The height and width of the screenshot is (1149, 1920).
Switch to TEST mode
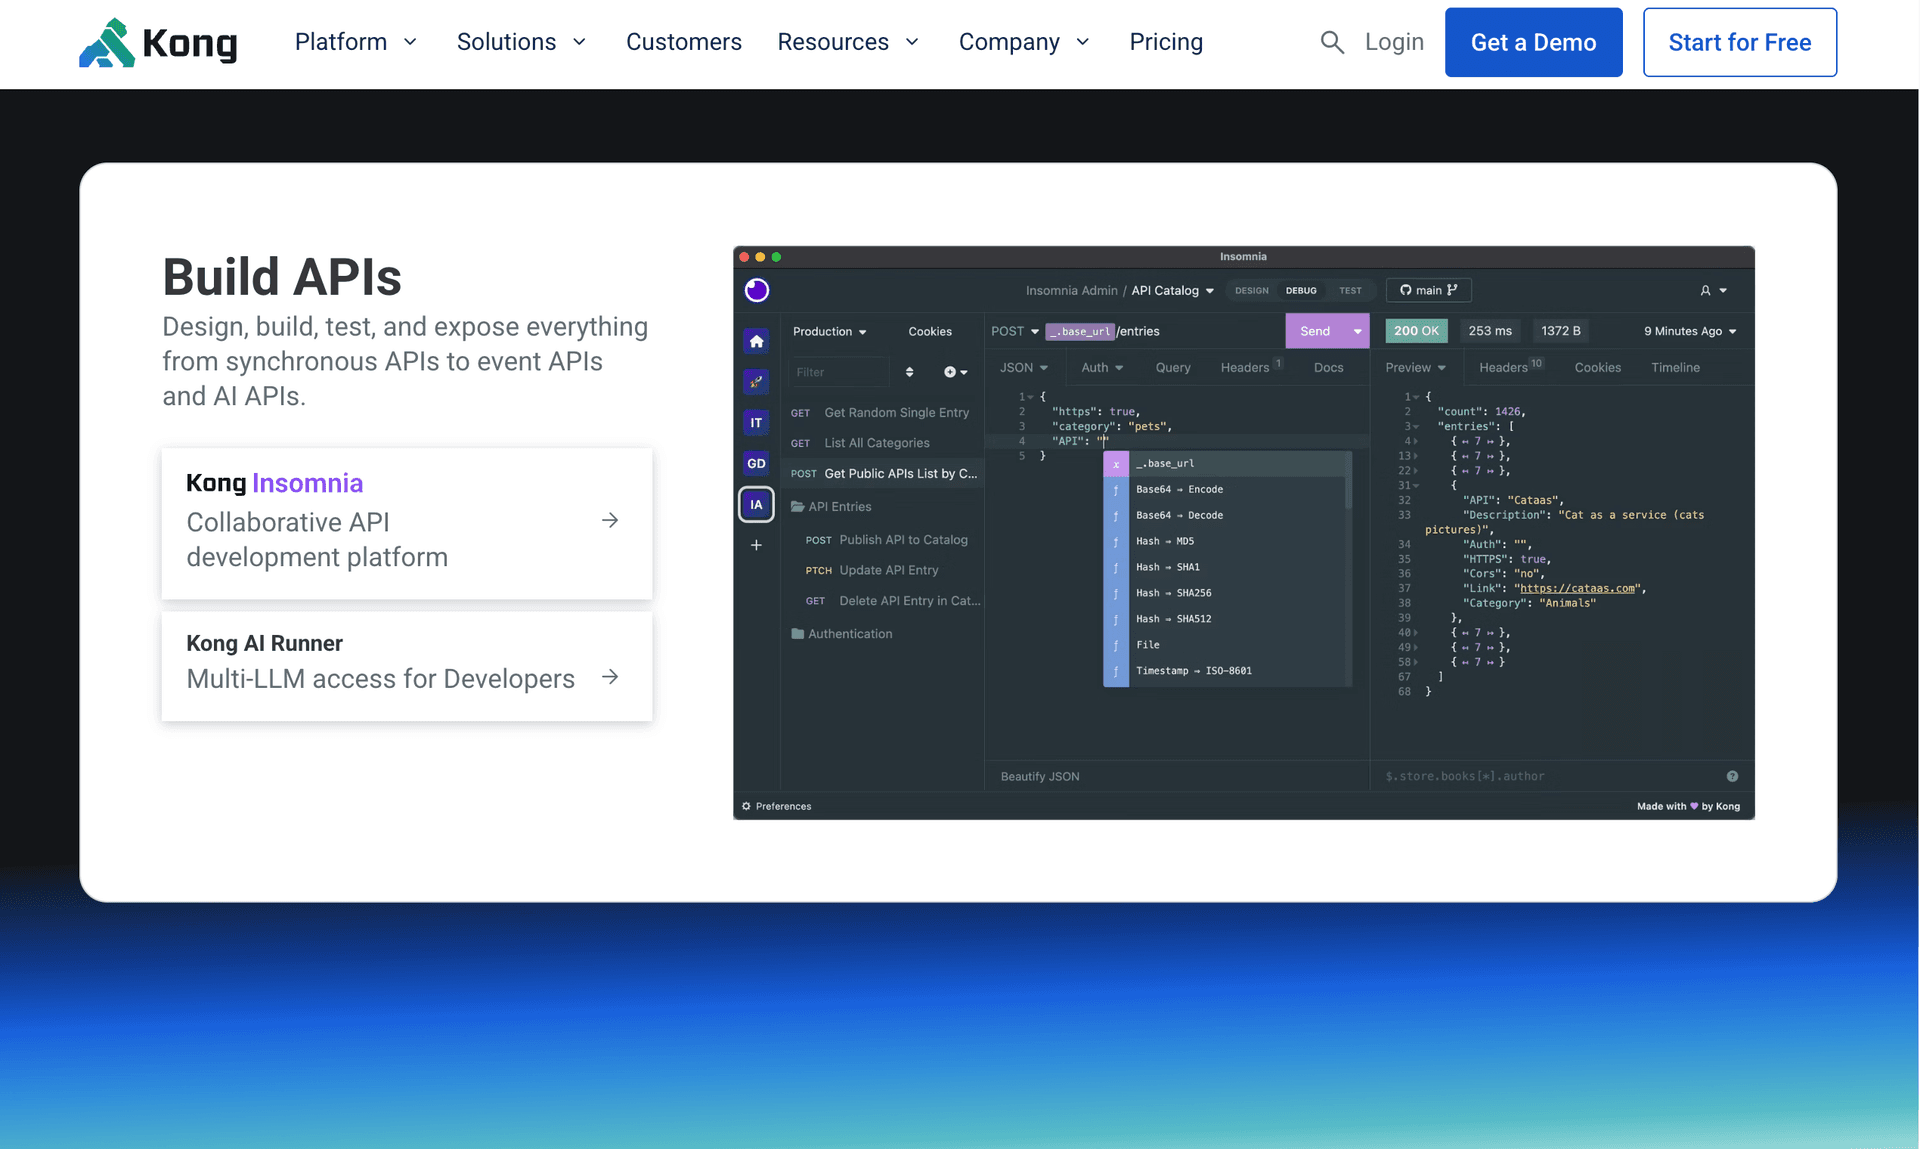[x=1350, y=291]
